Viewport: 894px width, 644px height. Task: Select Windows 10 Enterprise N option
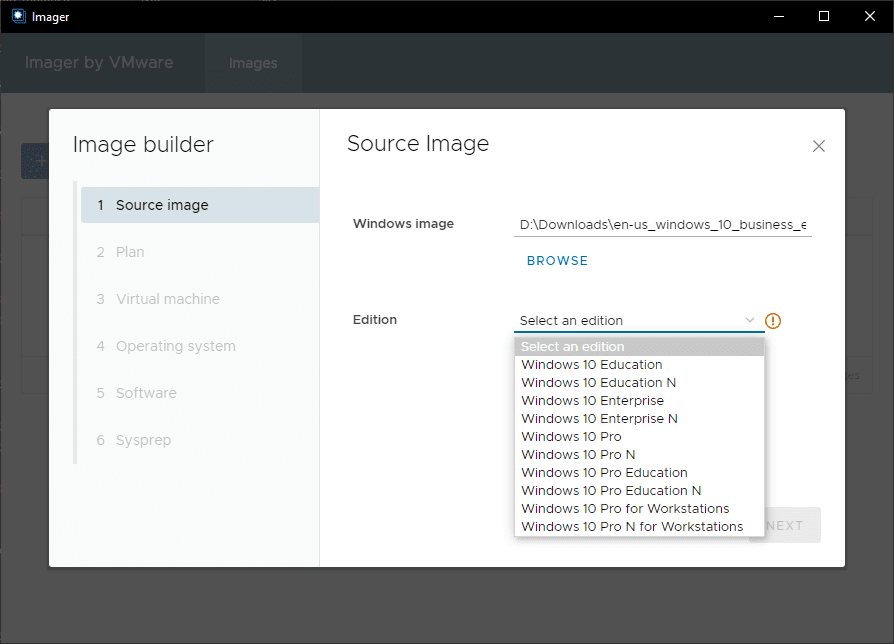599,419
